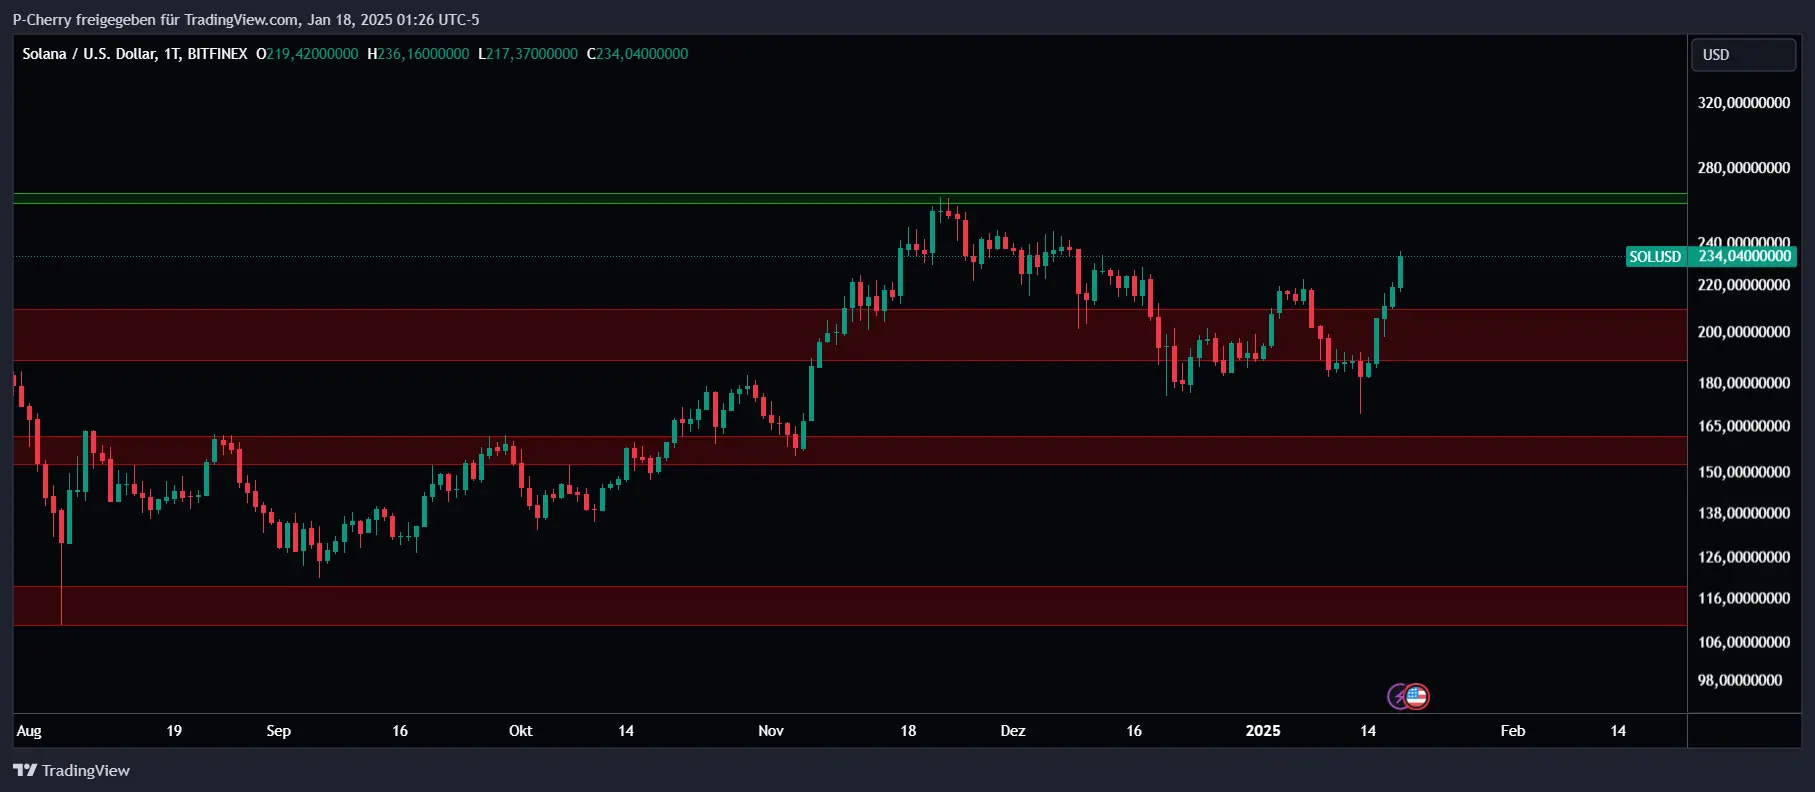
Task: Click the 220,00000000 price axis label
Action: pyautogui.click(x=1744, y=285)
